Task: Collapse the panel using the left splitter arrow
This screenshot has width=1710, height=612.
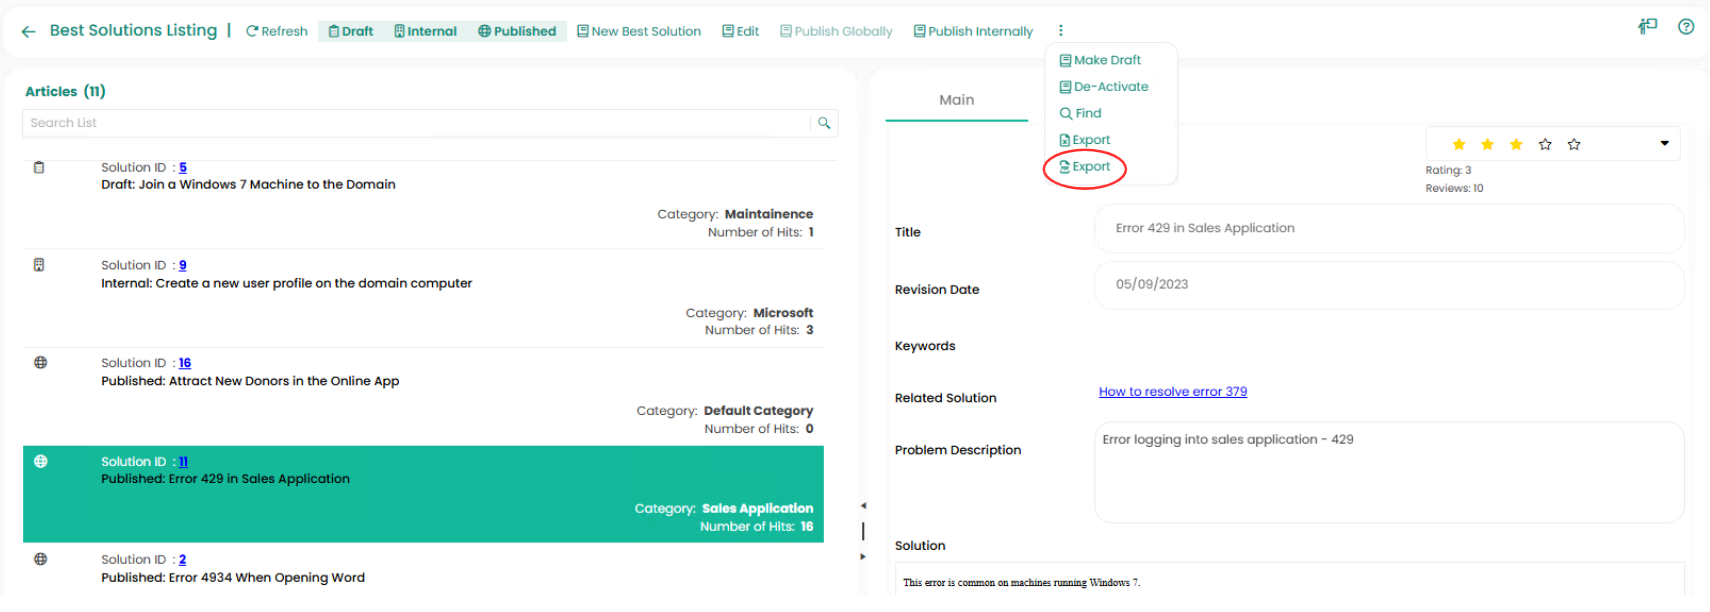Action: (863, 506)
